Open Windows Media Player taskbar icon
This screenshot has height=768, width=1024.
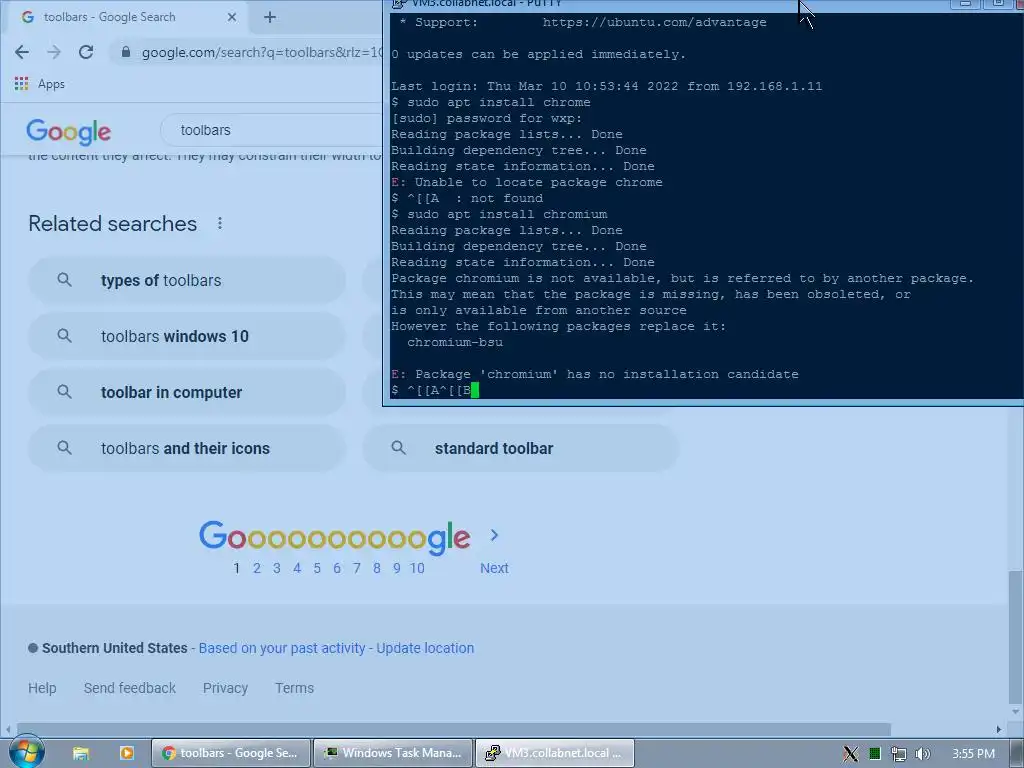pos(126,753)
